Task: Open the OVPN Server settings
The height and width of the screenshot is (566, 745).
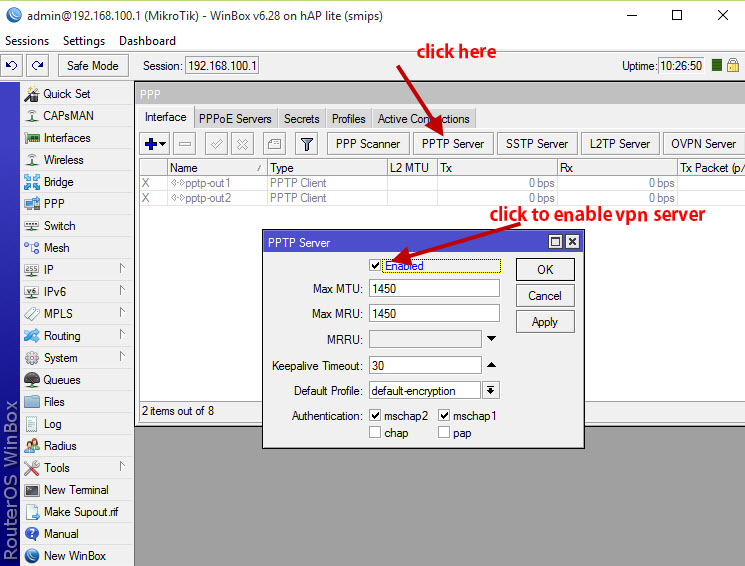Action: [703, 144]
